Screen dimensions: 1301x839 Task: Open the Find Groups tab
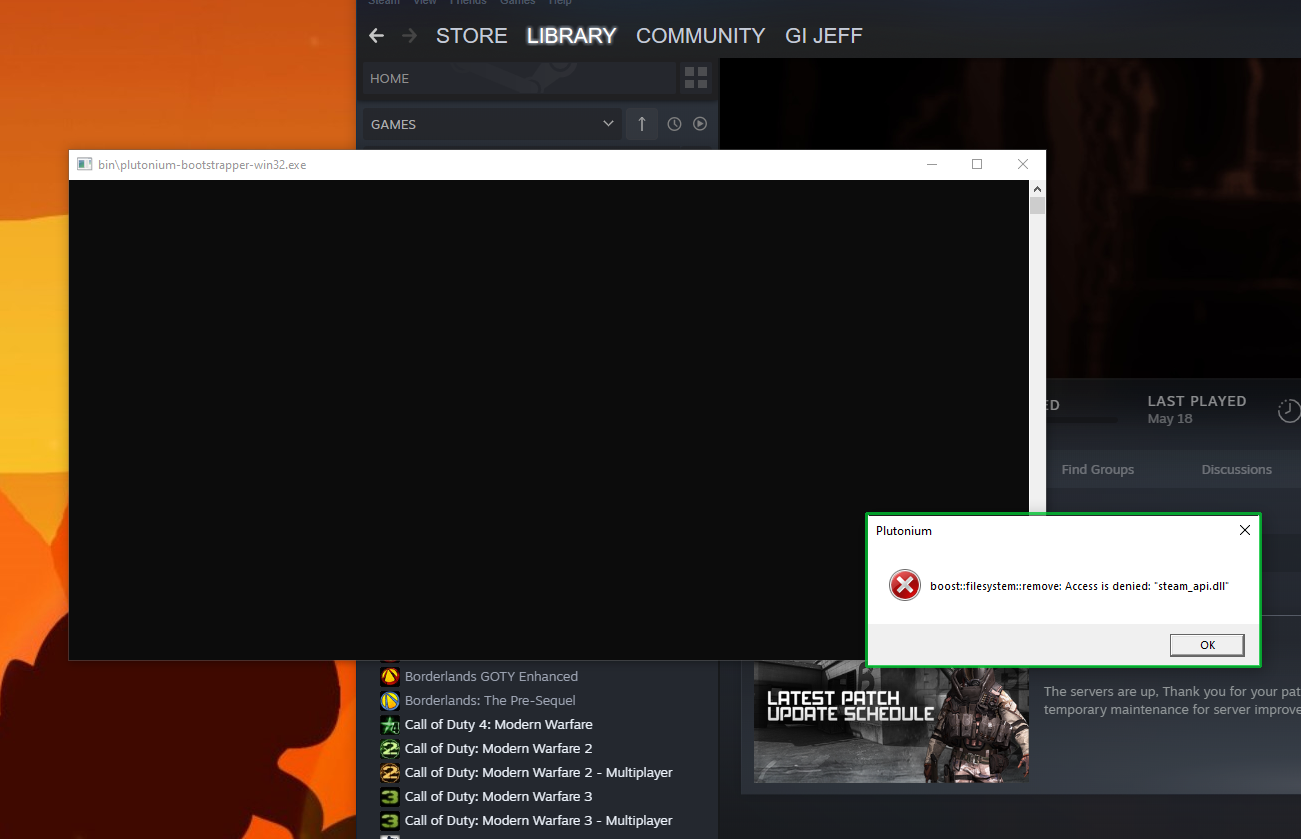1097,469
